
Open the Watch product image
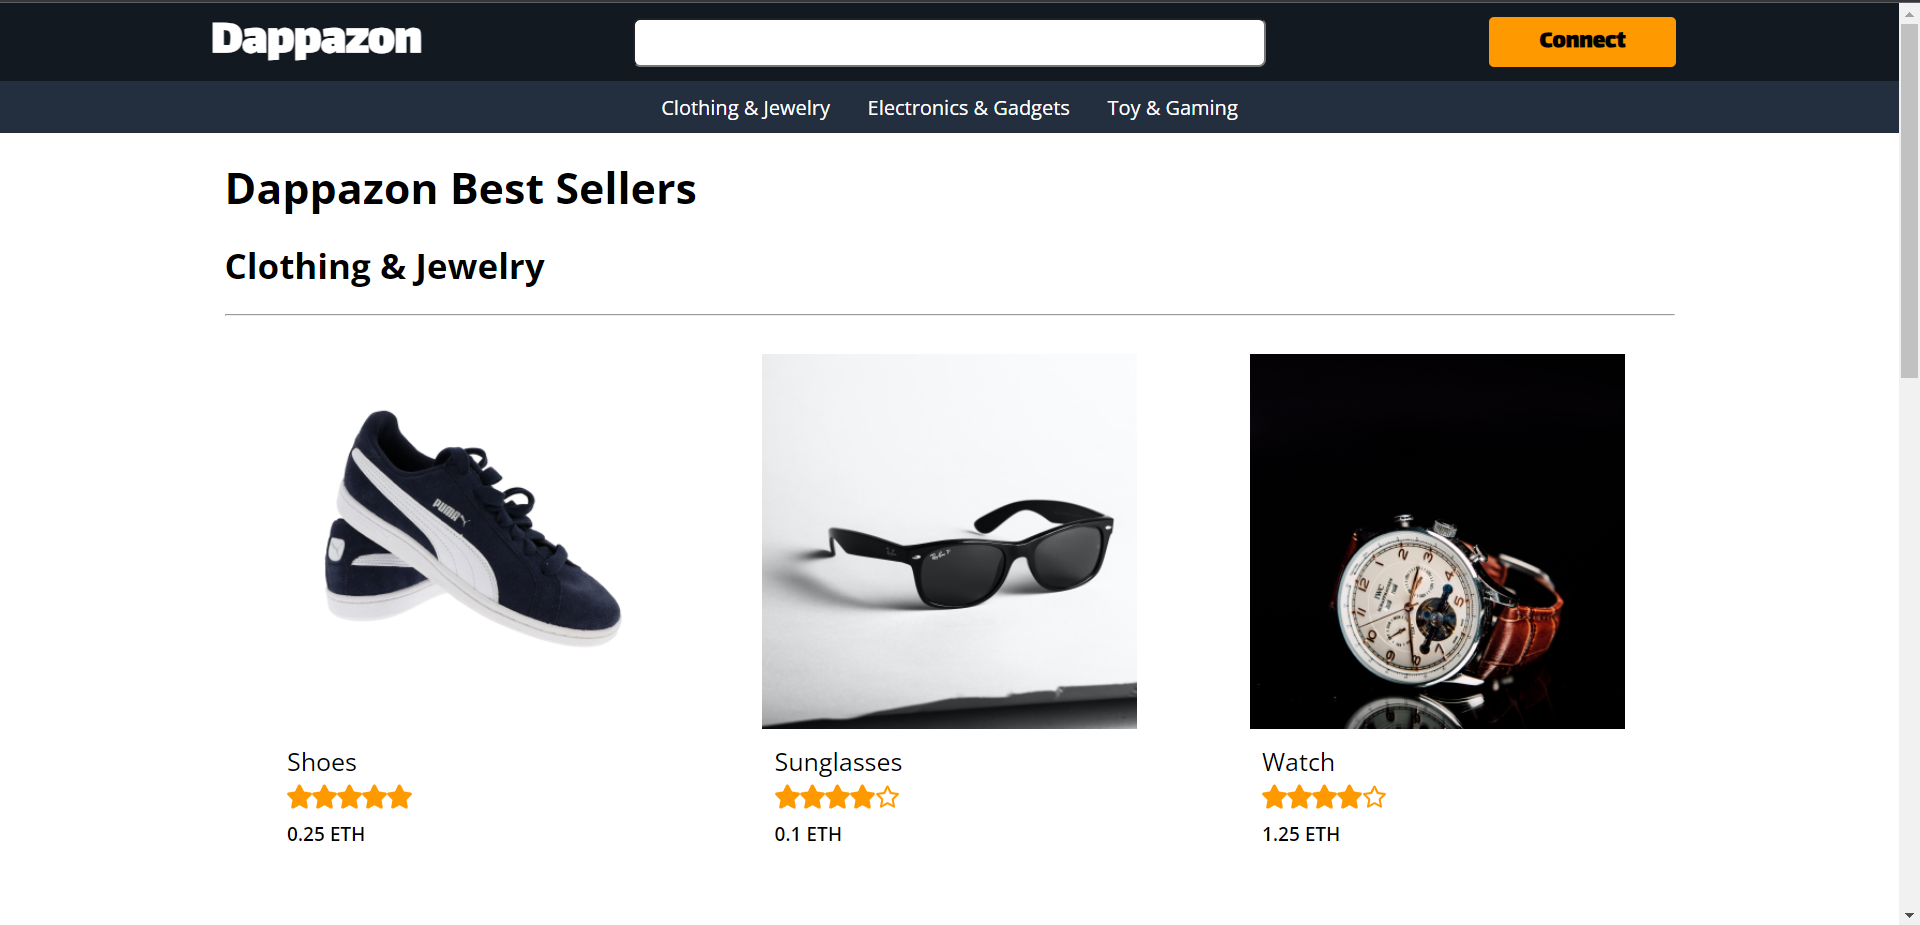[1437, 541]
